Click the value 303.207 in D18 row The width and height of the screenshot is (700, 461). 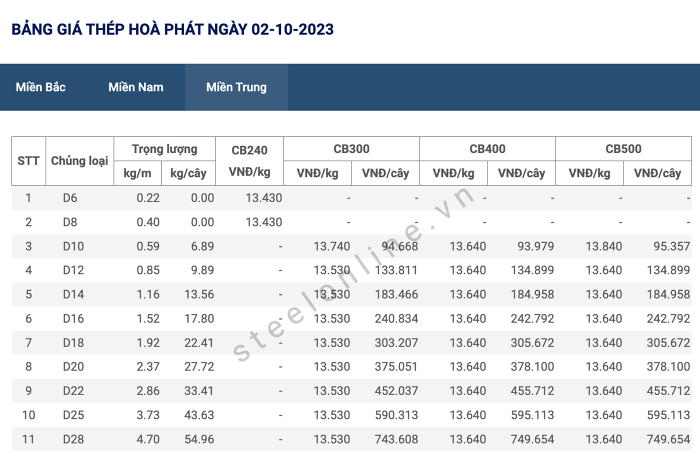click(396, 343)
